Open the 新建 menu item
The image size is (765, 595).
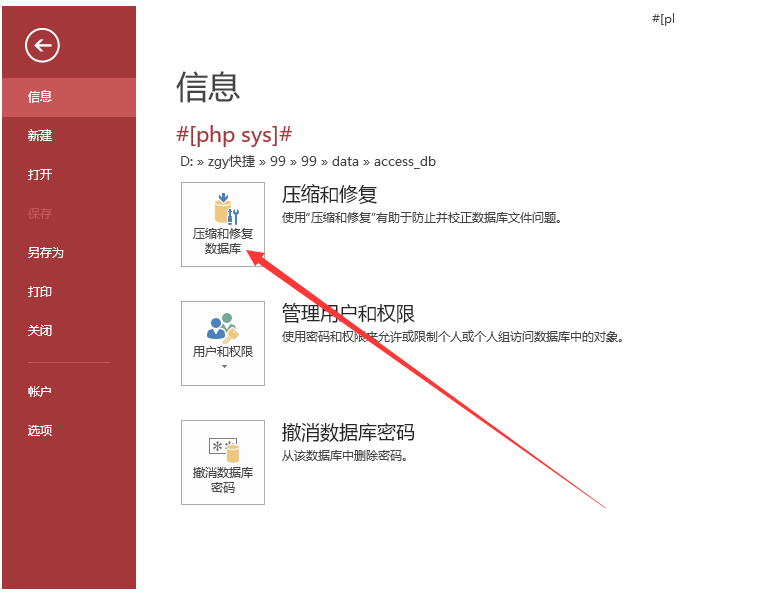point(40,136)
